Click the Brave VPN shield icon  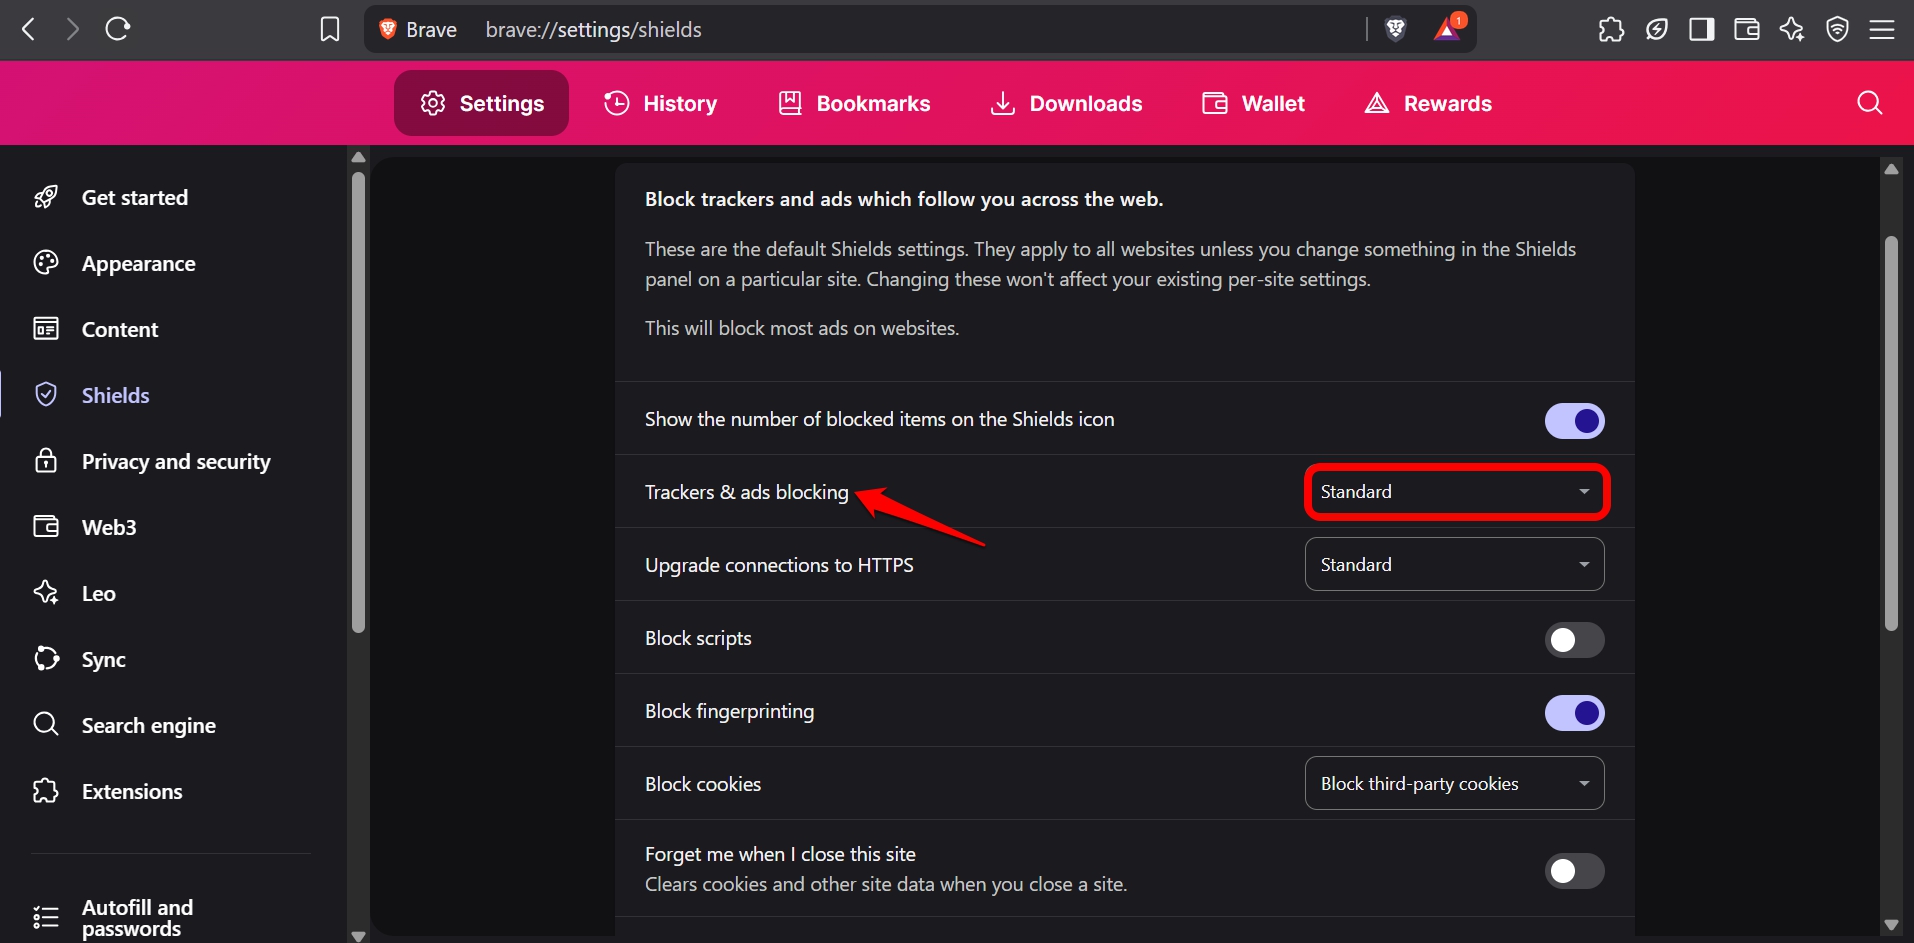(1837, 29)
